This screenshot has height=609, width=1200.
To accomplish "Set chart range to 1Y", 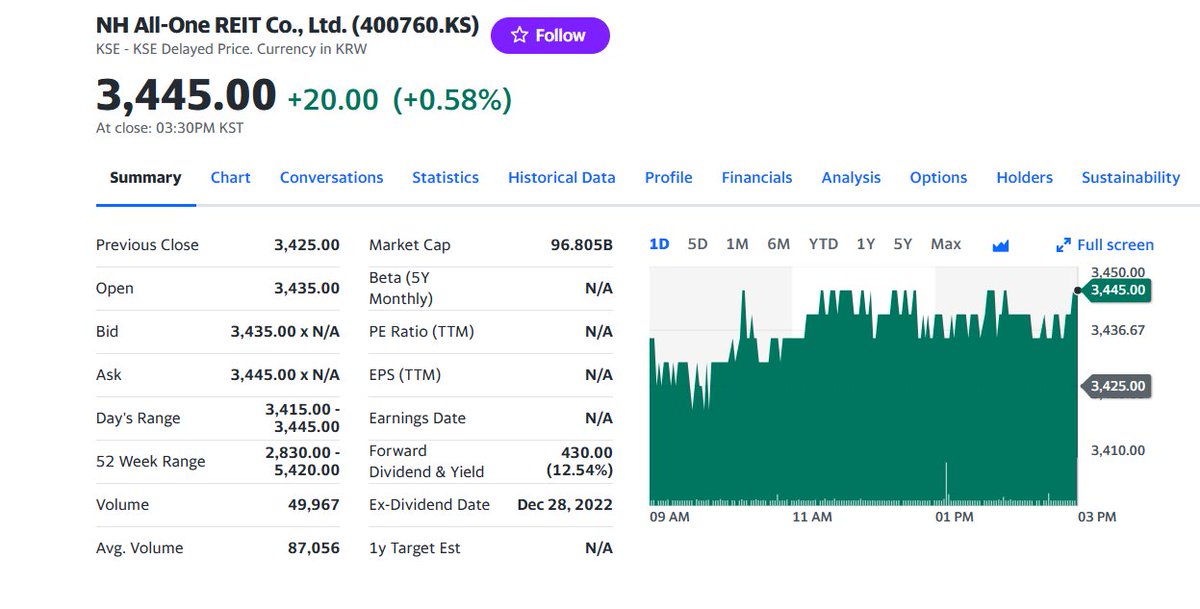I will point(865,244).
